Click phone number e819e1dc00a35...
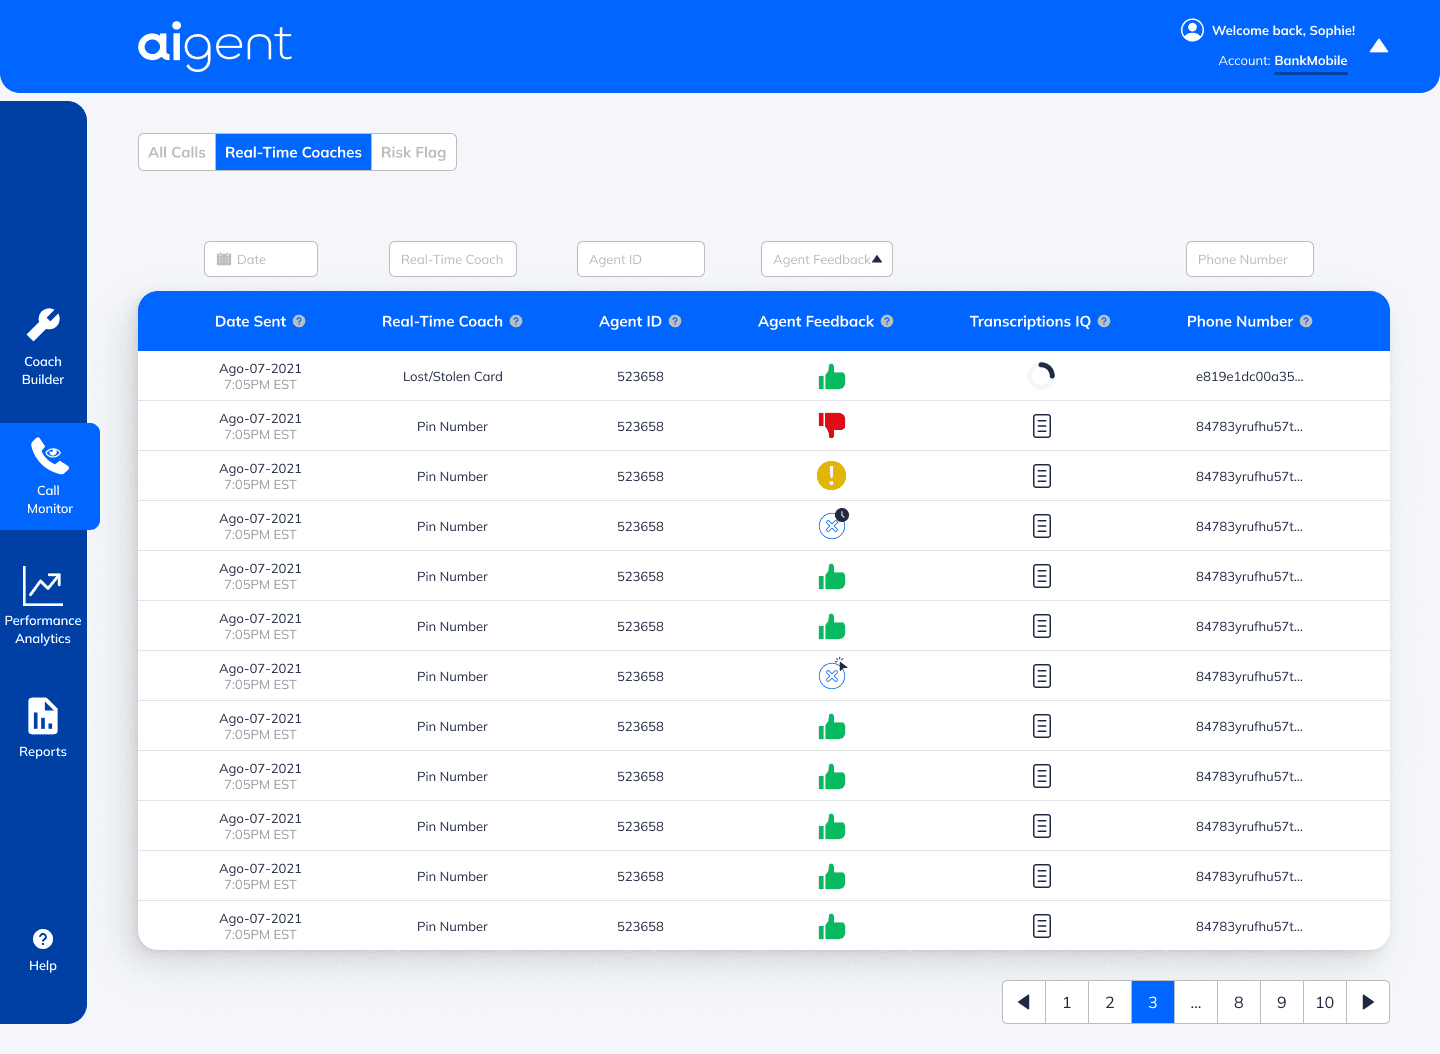 (1250, 376)
